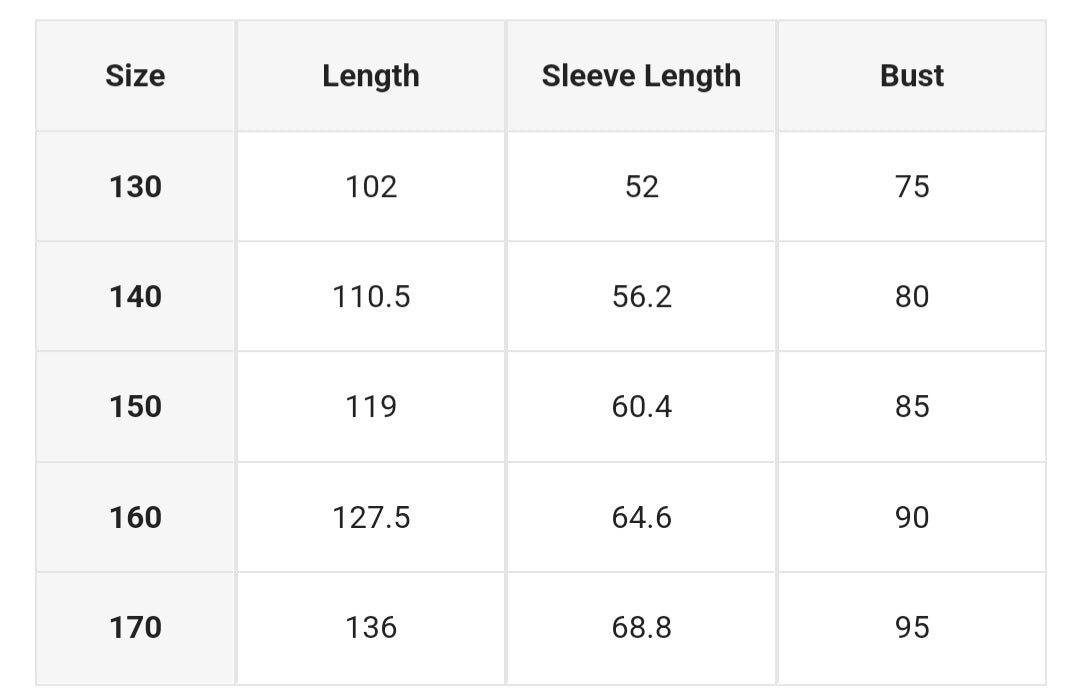Click the bust value 95
This screenshot has height=696, width=1080.
coord(912,628)
